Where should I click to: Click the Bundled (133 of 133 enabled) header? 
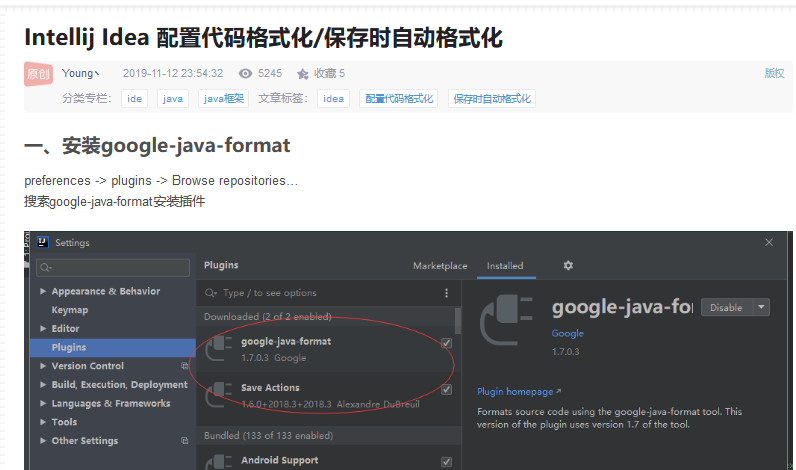pyautogui.click(x=269, y=435)
